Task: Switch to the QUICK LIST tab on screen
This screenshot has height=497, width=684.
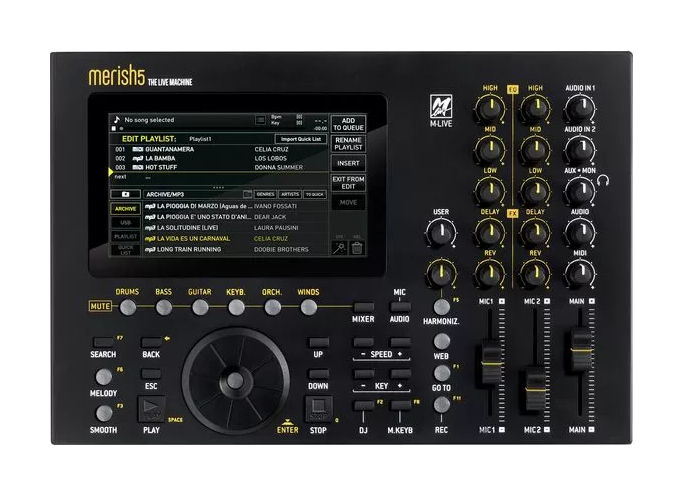Action: 126,250
